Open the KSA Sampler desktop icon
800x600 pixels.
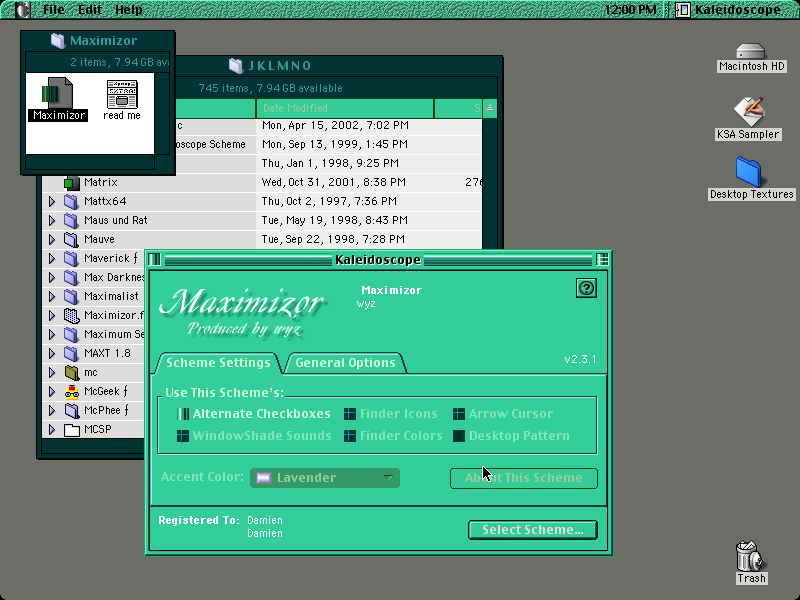click(748, 111)
